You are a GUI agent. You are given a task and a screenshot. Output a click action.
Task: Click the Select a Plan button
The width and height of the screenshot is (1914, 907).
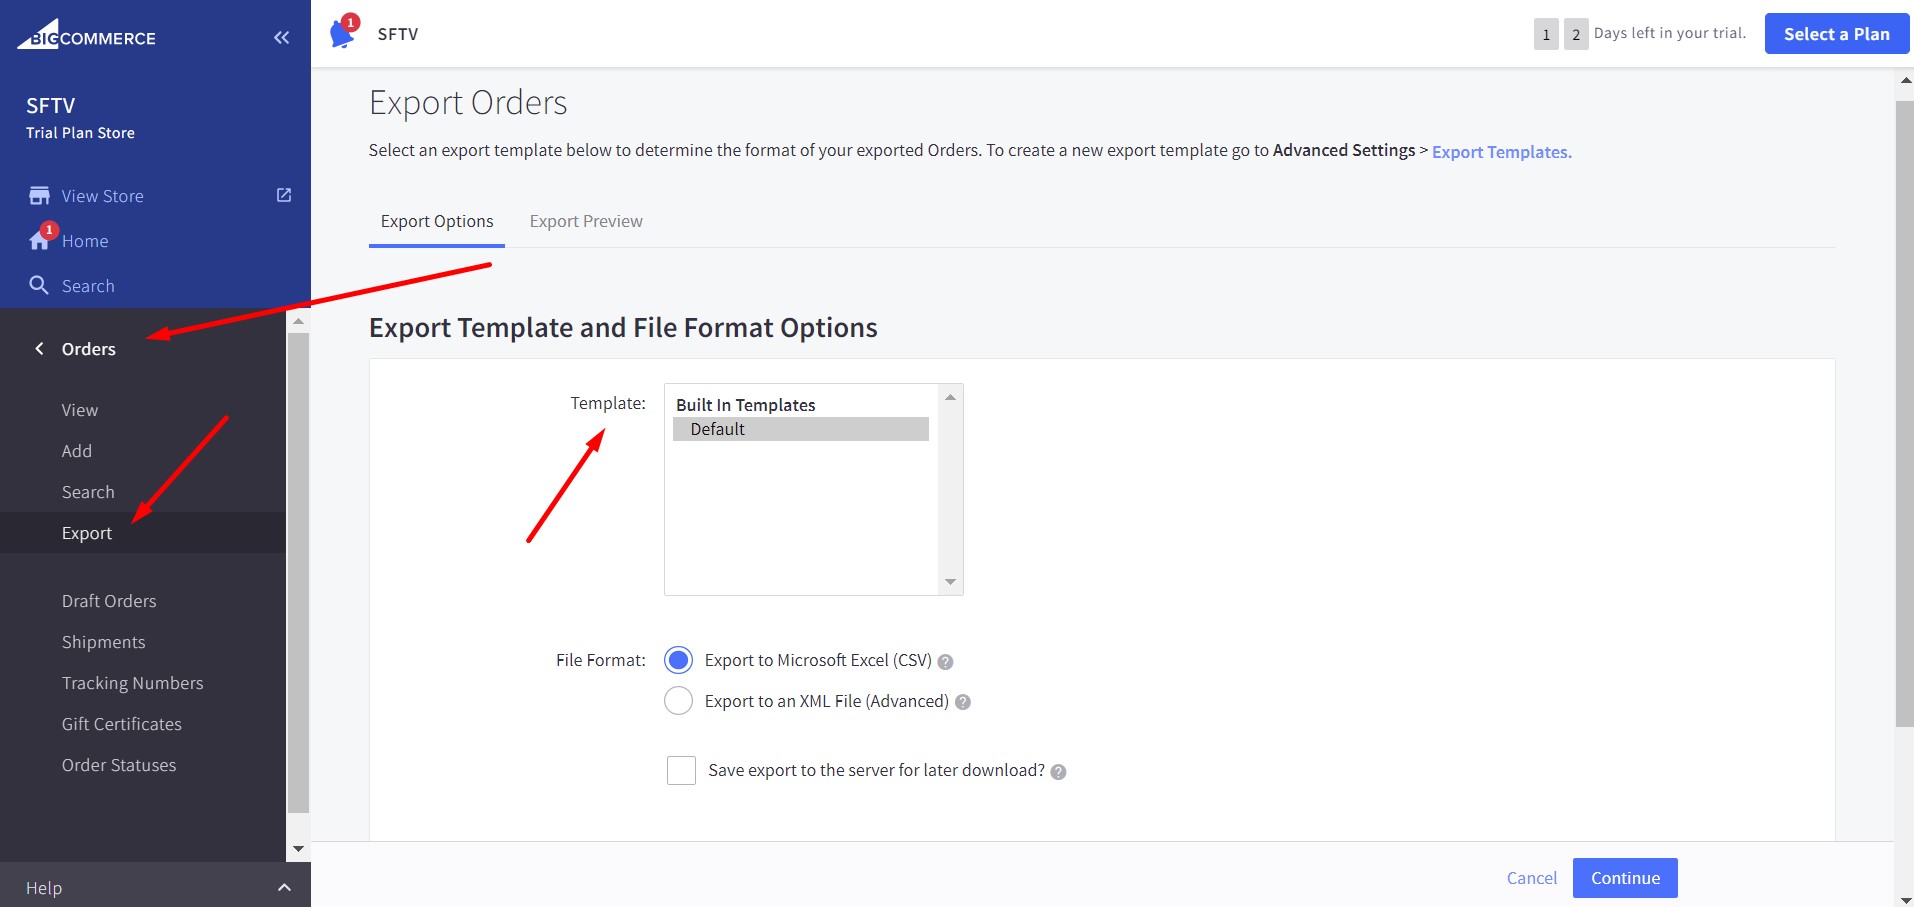1835,33
